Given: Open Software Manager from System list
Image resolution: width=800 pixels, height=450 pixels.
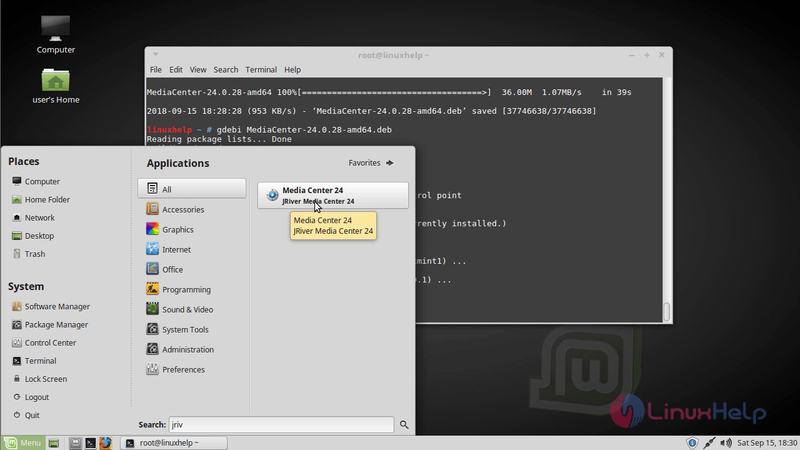Looking at the screenshot, I should pos(57,307).
